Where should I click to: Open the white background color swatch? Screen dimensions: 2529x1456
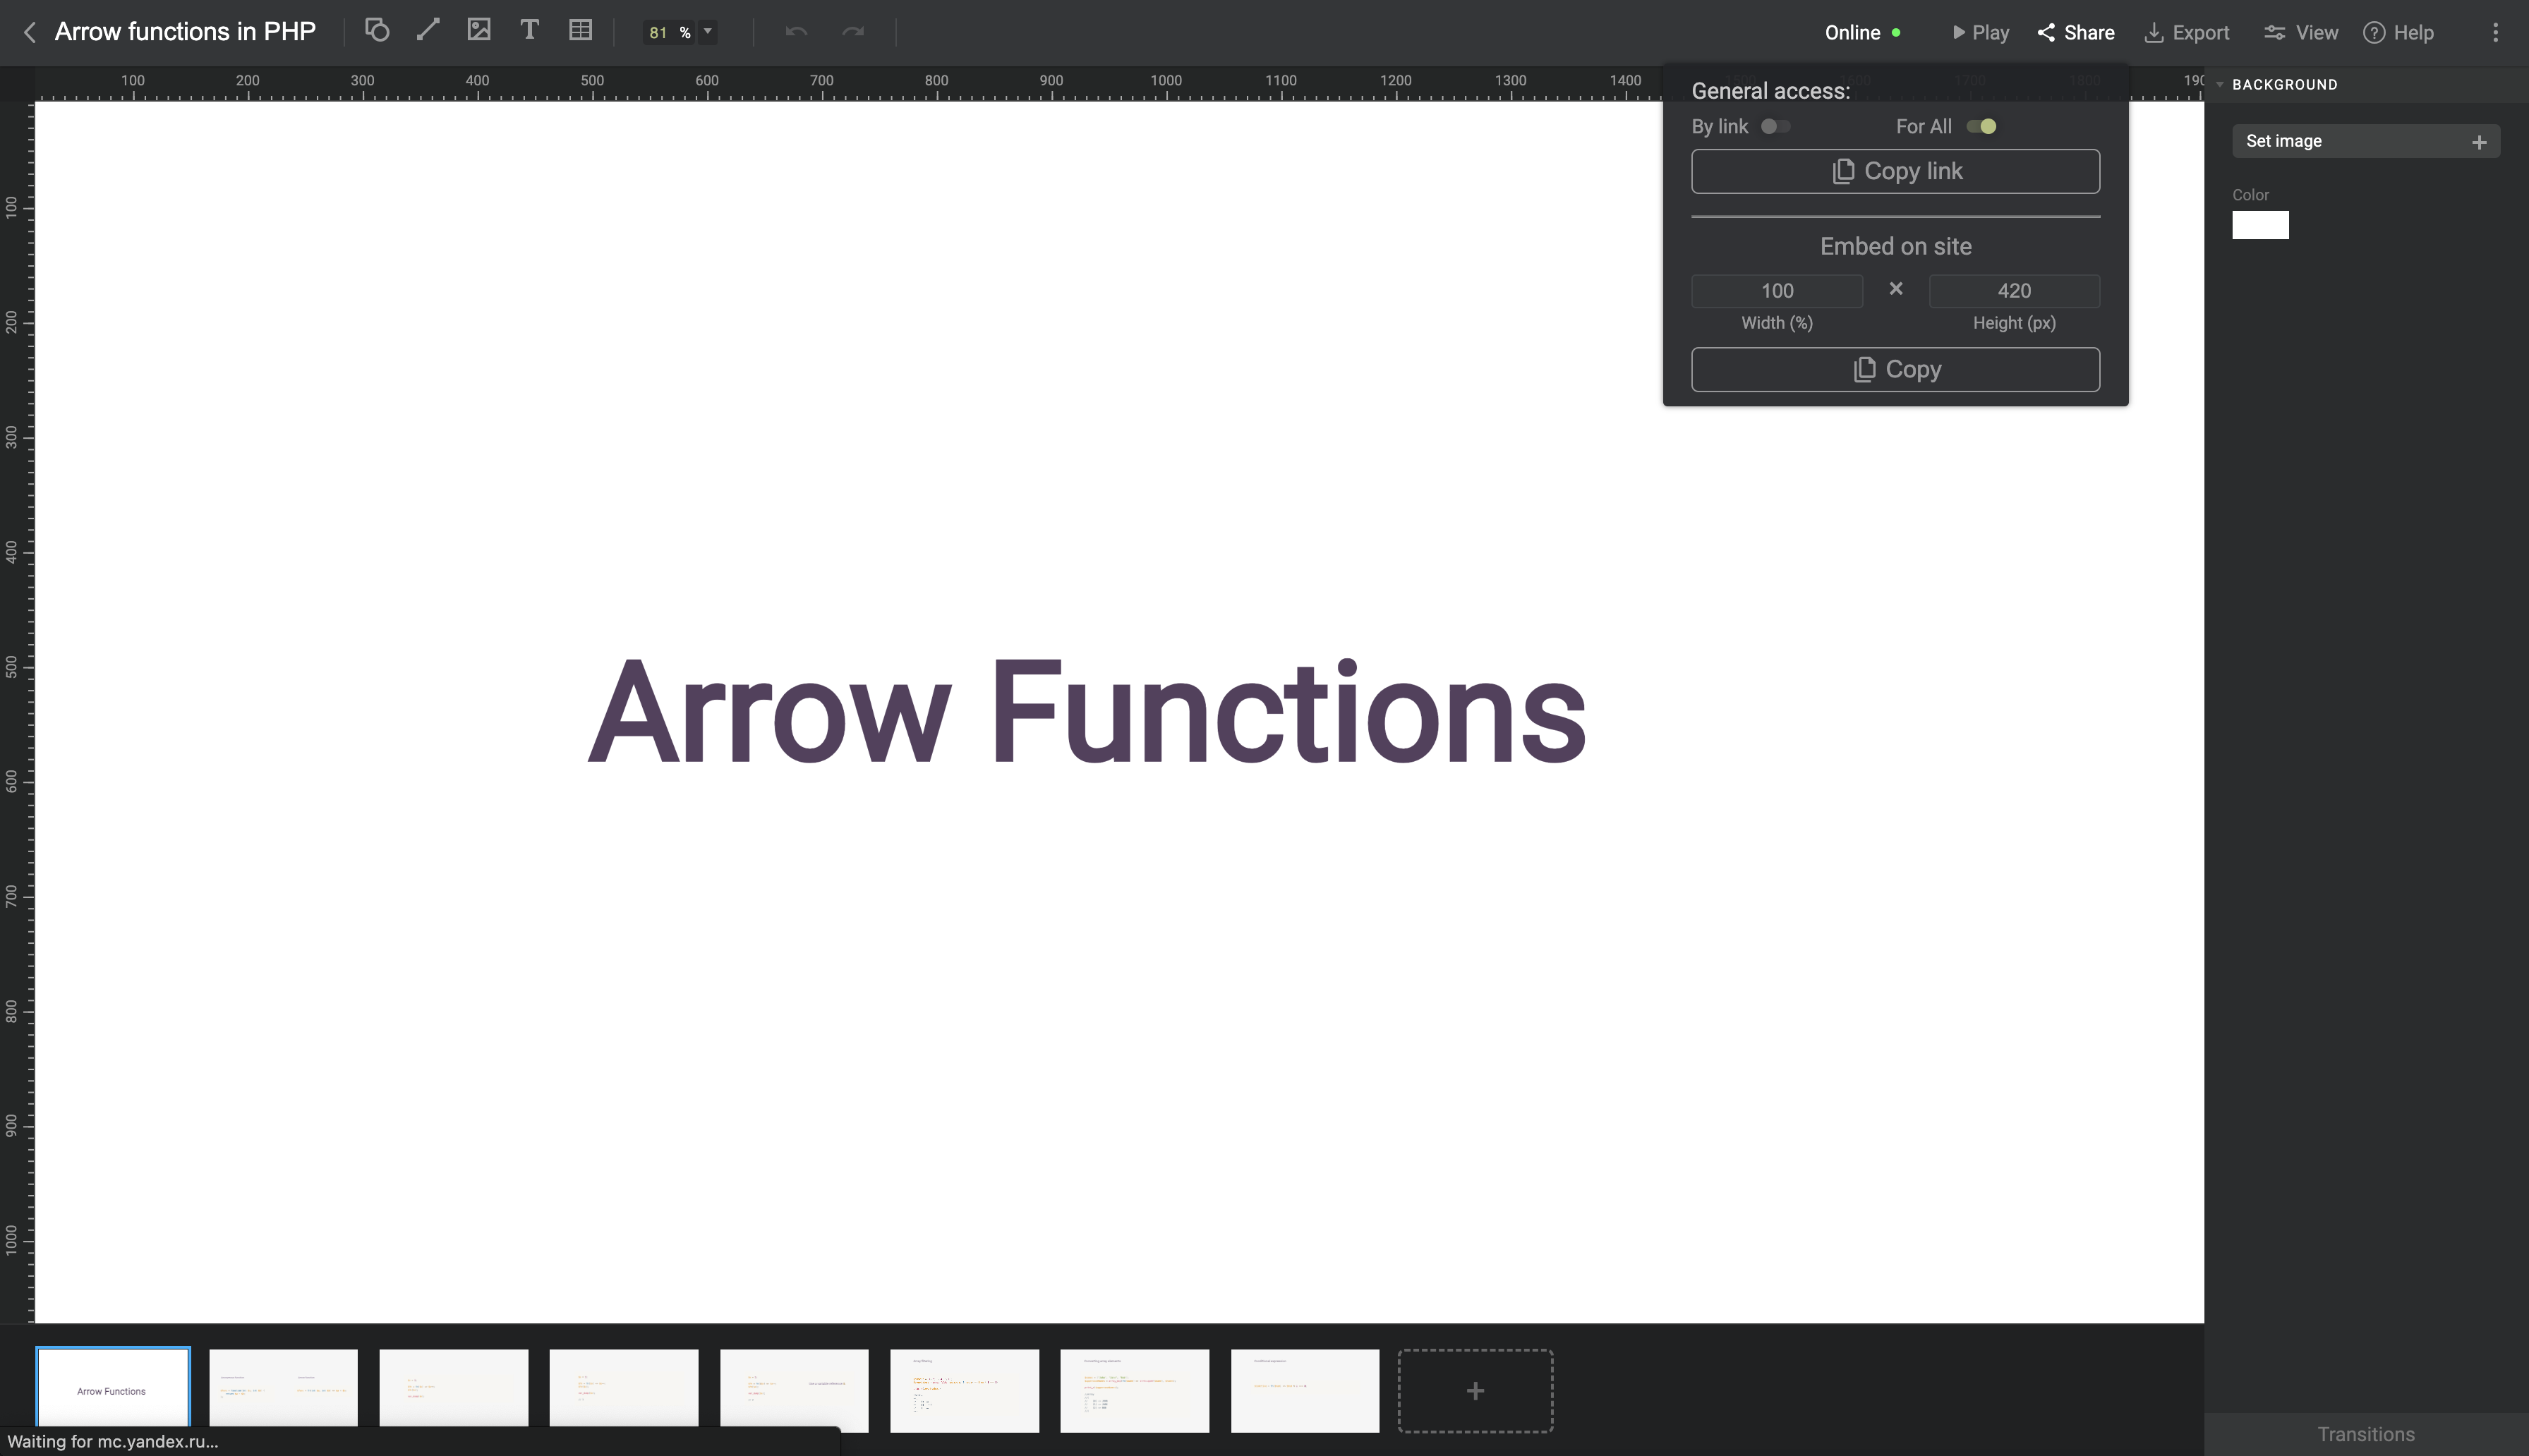pos(2260,225)
